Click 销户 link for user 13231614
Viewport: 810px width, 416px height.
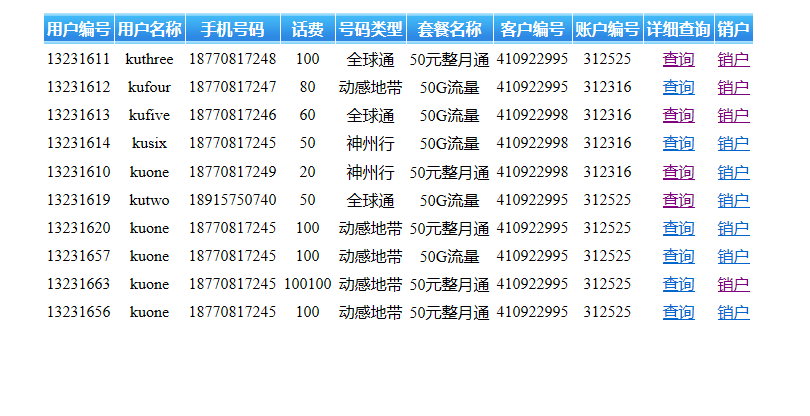pyautogui.click(x=733, y=143)
